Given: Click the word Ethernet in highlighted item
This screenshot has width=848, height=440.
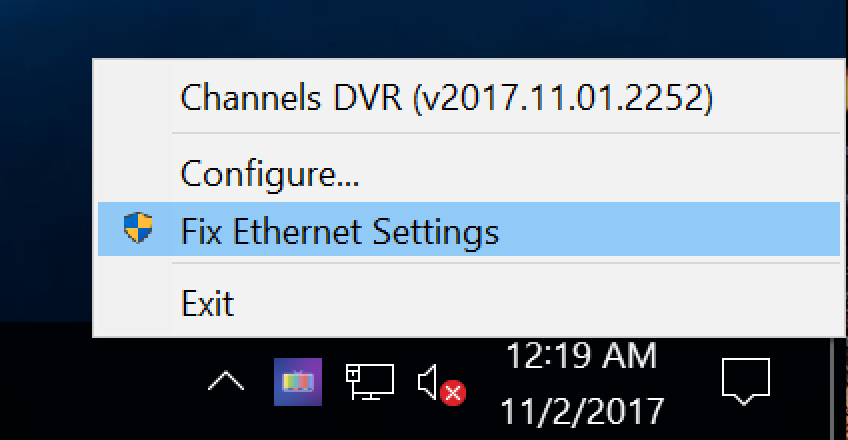Looking at the screenshot, I should click(299, 231).
